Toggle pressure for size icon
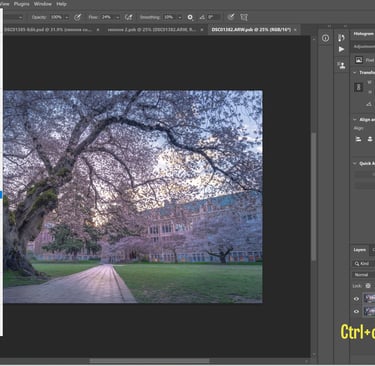 (231, 17)
